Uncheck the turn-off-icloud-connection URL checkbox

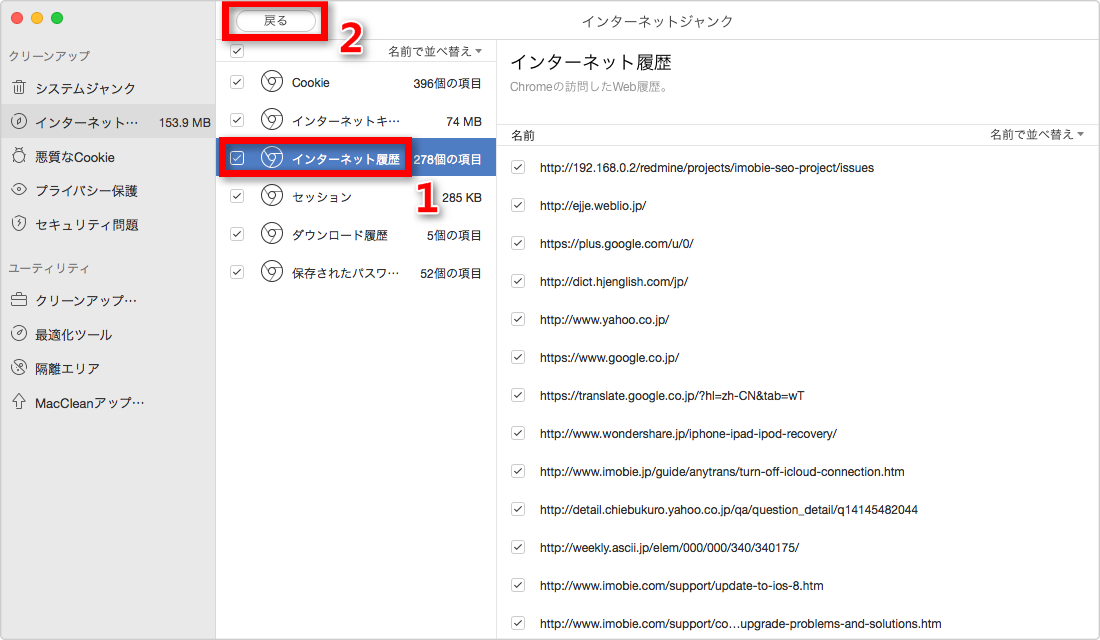pos(518,471)
